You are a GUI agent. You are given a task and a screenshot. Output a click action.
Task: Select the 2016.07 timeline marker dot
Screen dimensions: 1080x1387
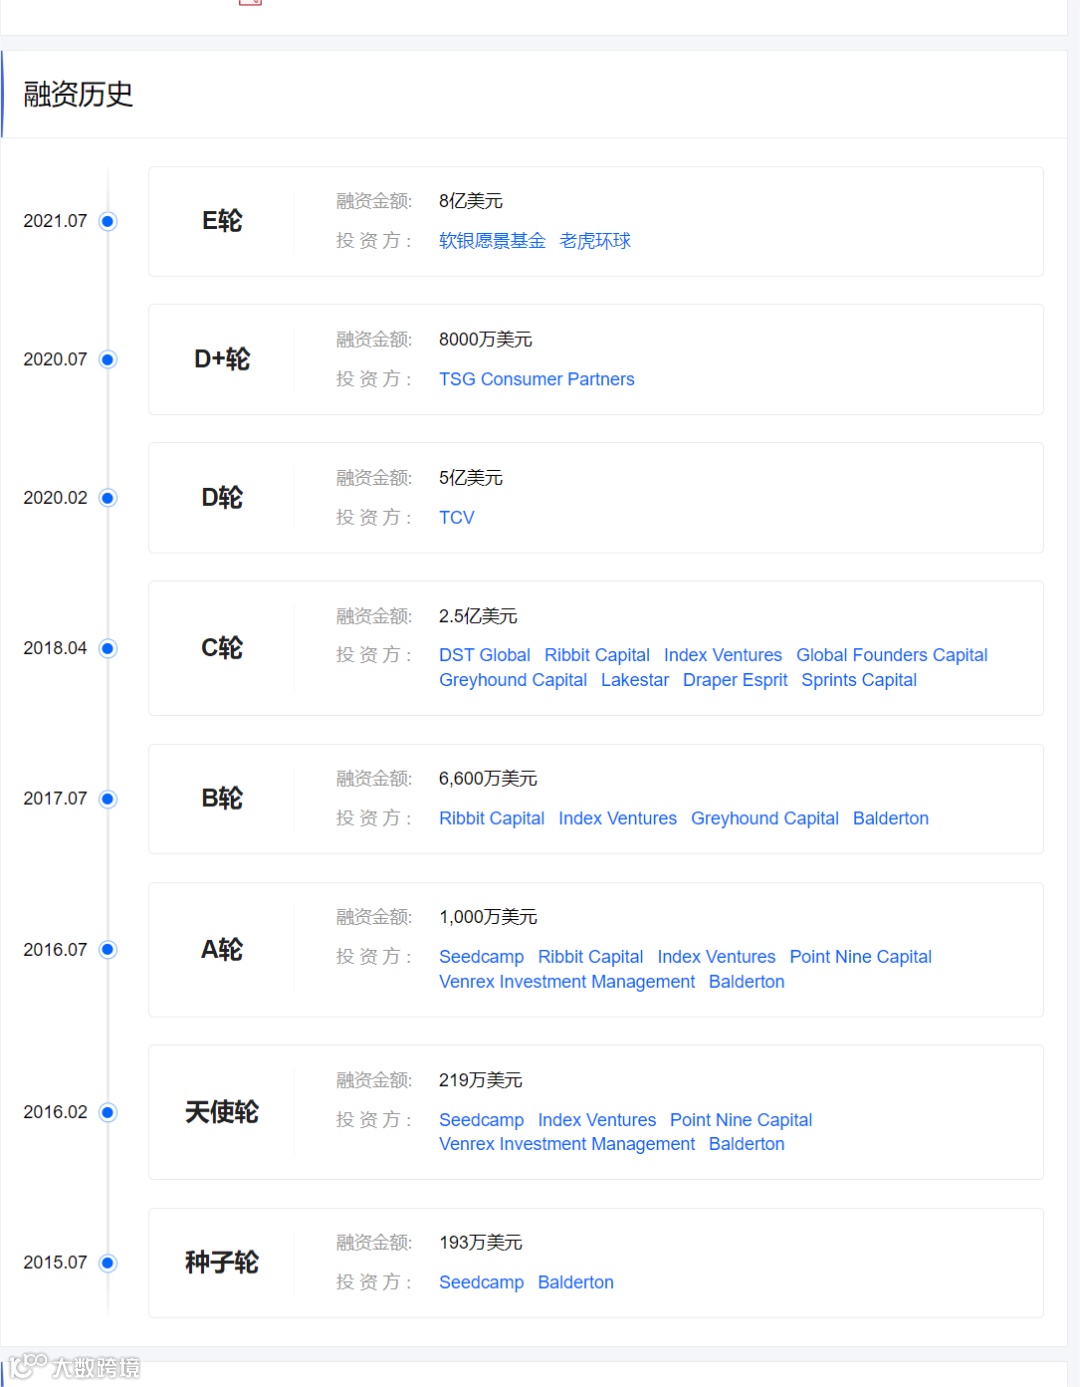108,950
